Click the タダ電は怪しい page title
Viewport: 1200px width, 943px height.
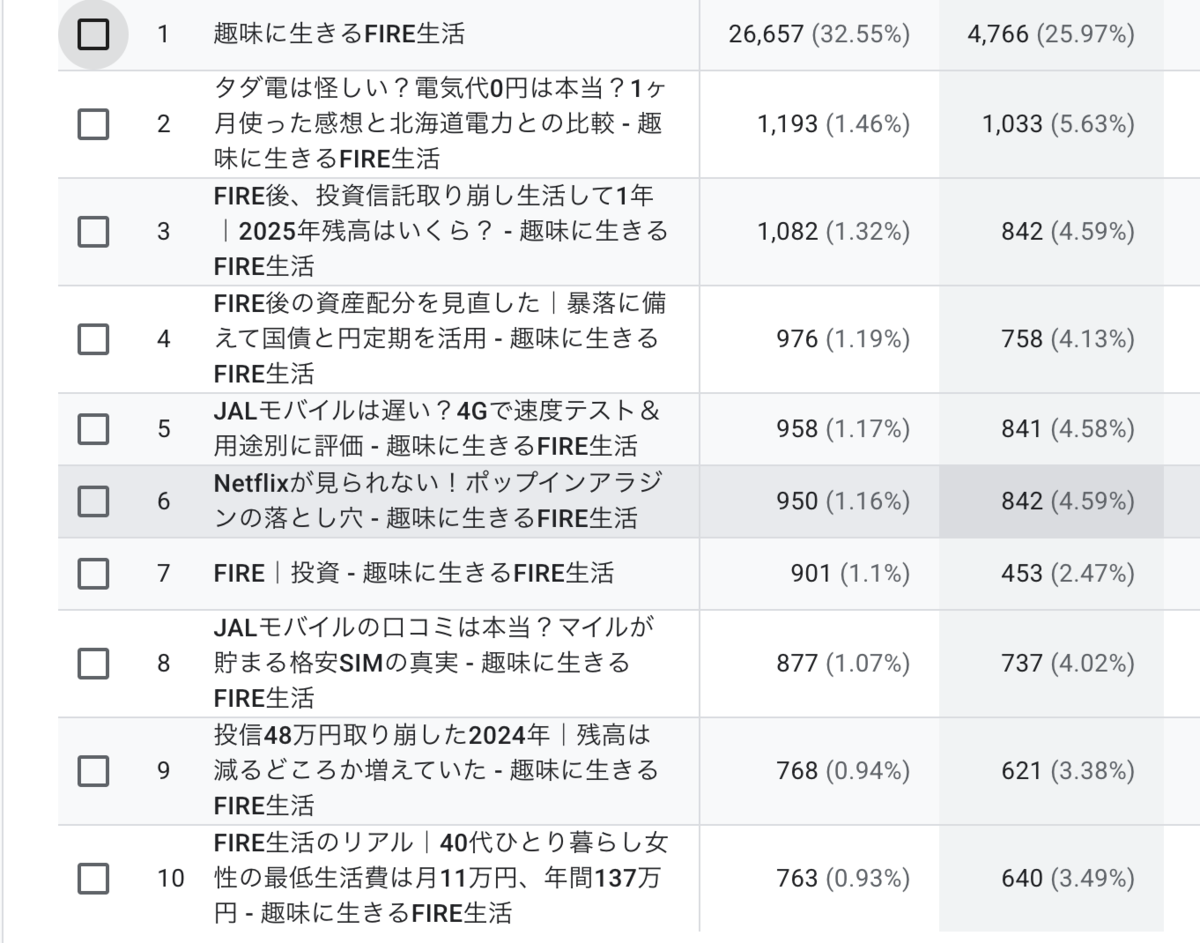coord(438,124)
